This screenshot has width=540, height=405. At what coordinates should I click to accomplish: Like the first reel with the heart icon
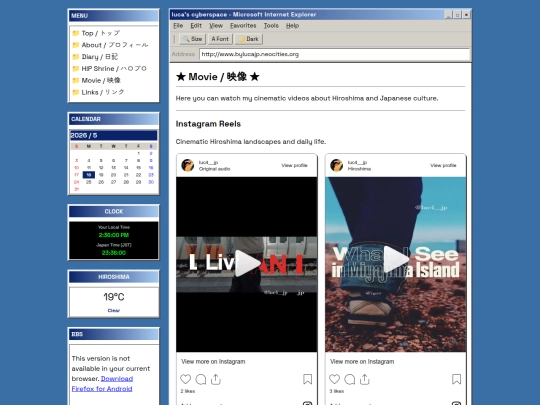click(185, 379)
